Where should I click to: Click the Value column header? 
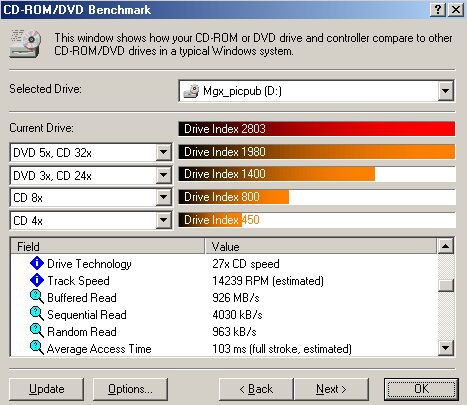point(321,247)
